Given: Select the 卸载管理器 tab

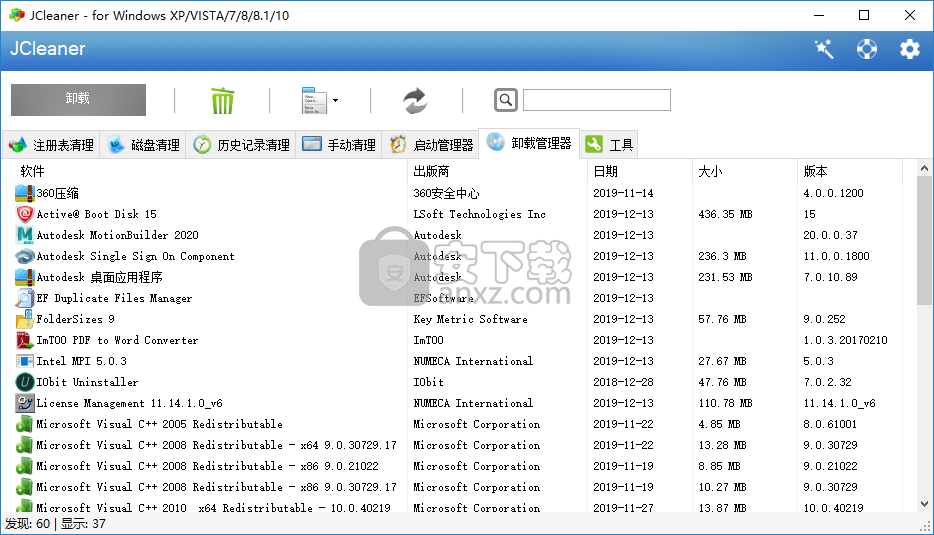Looking at the screenshot, I should [x=529, y=143].
